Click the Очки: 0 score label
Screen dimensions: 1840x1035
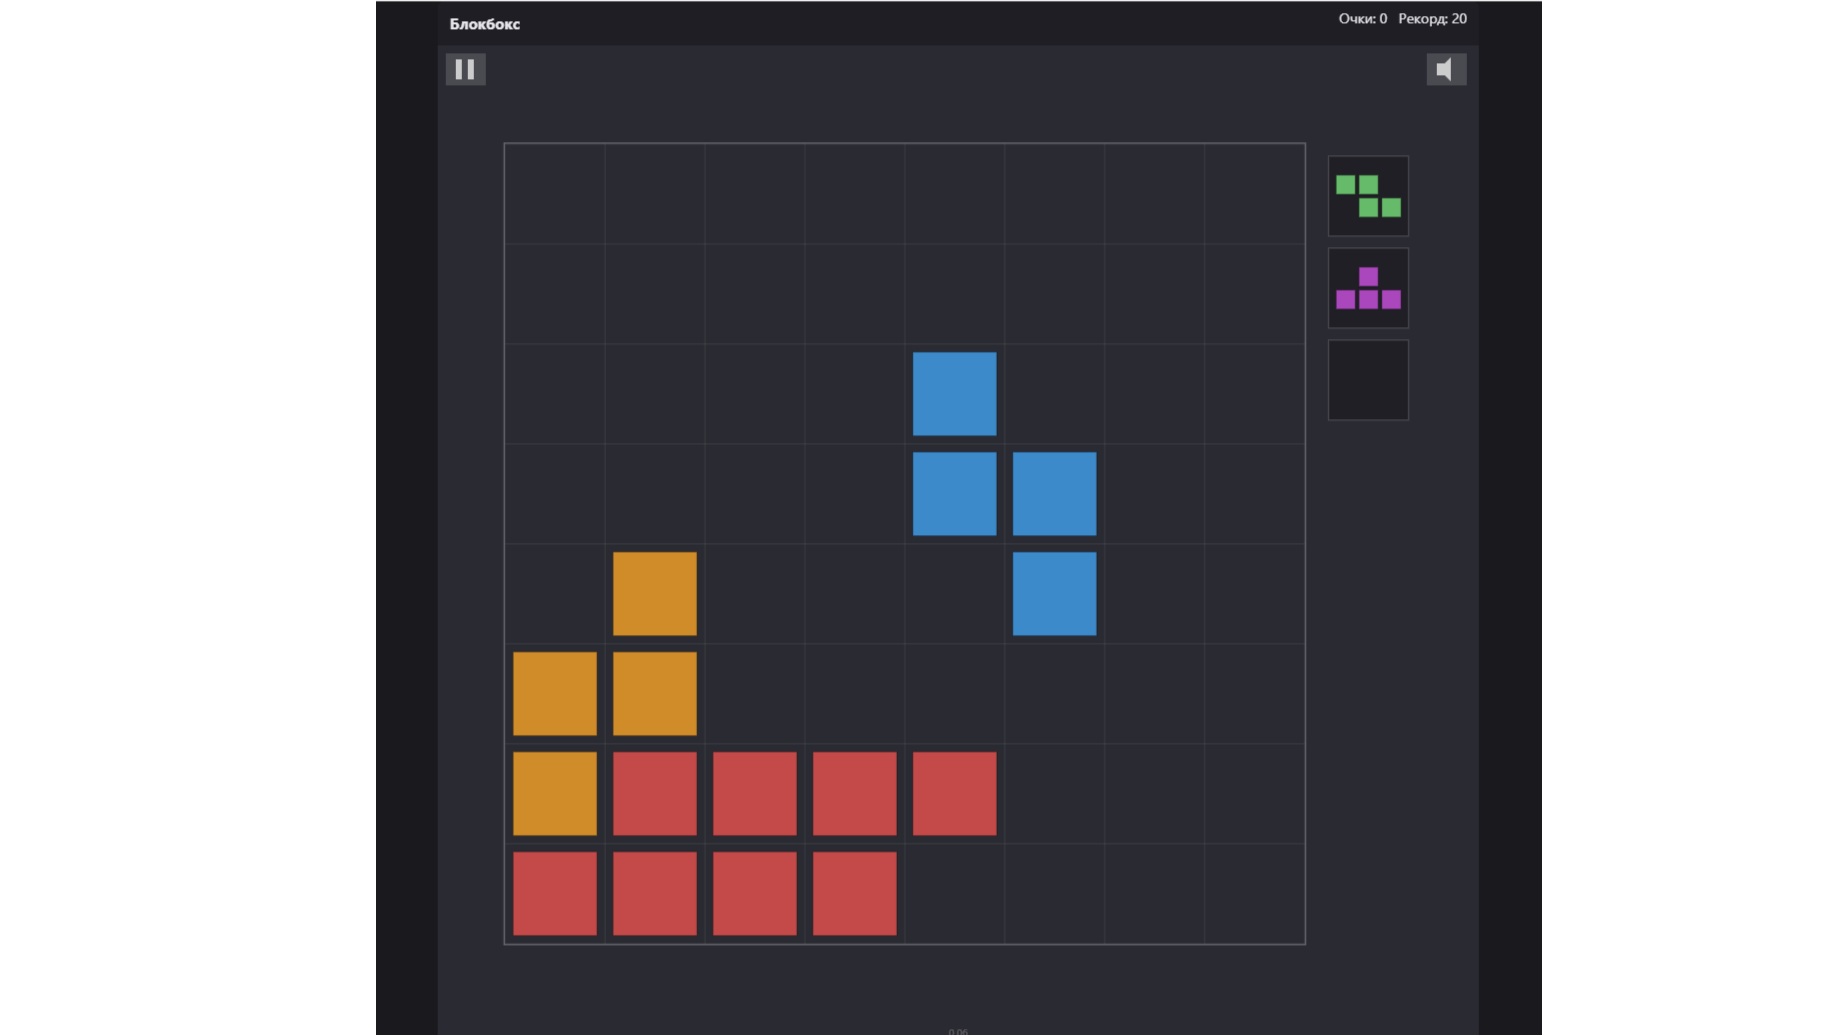pos(1362,19)
